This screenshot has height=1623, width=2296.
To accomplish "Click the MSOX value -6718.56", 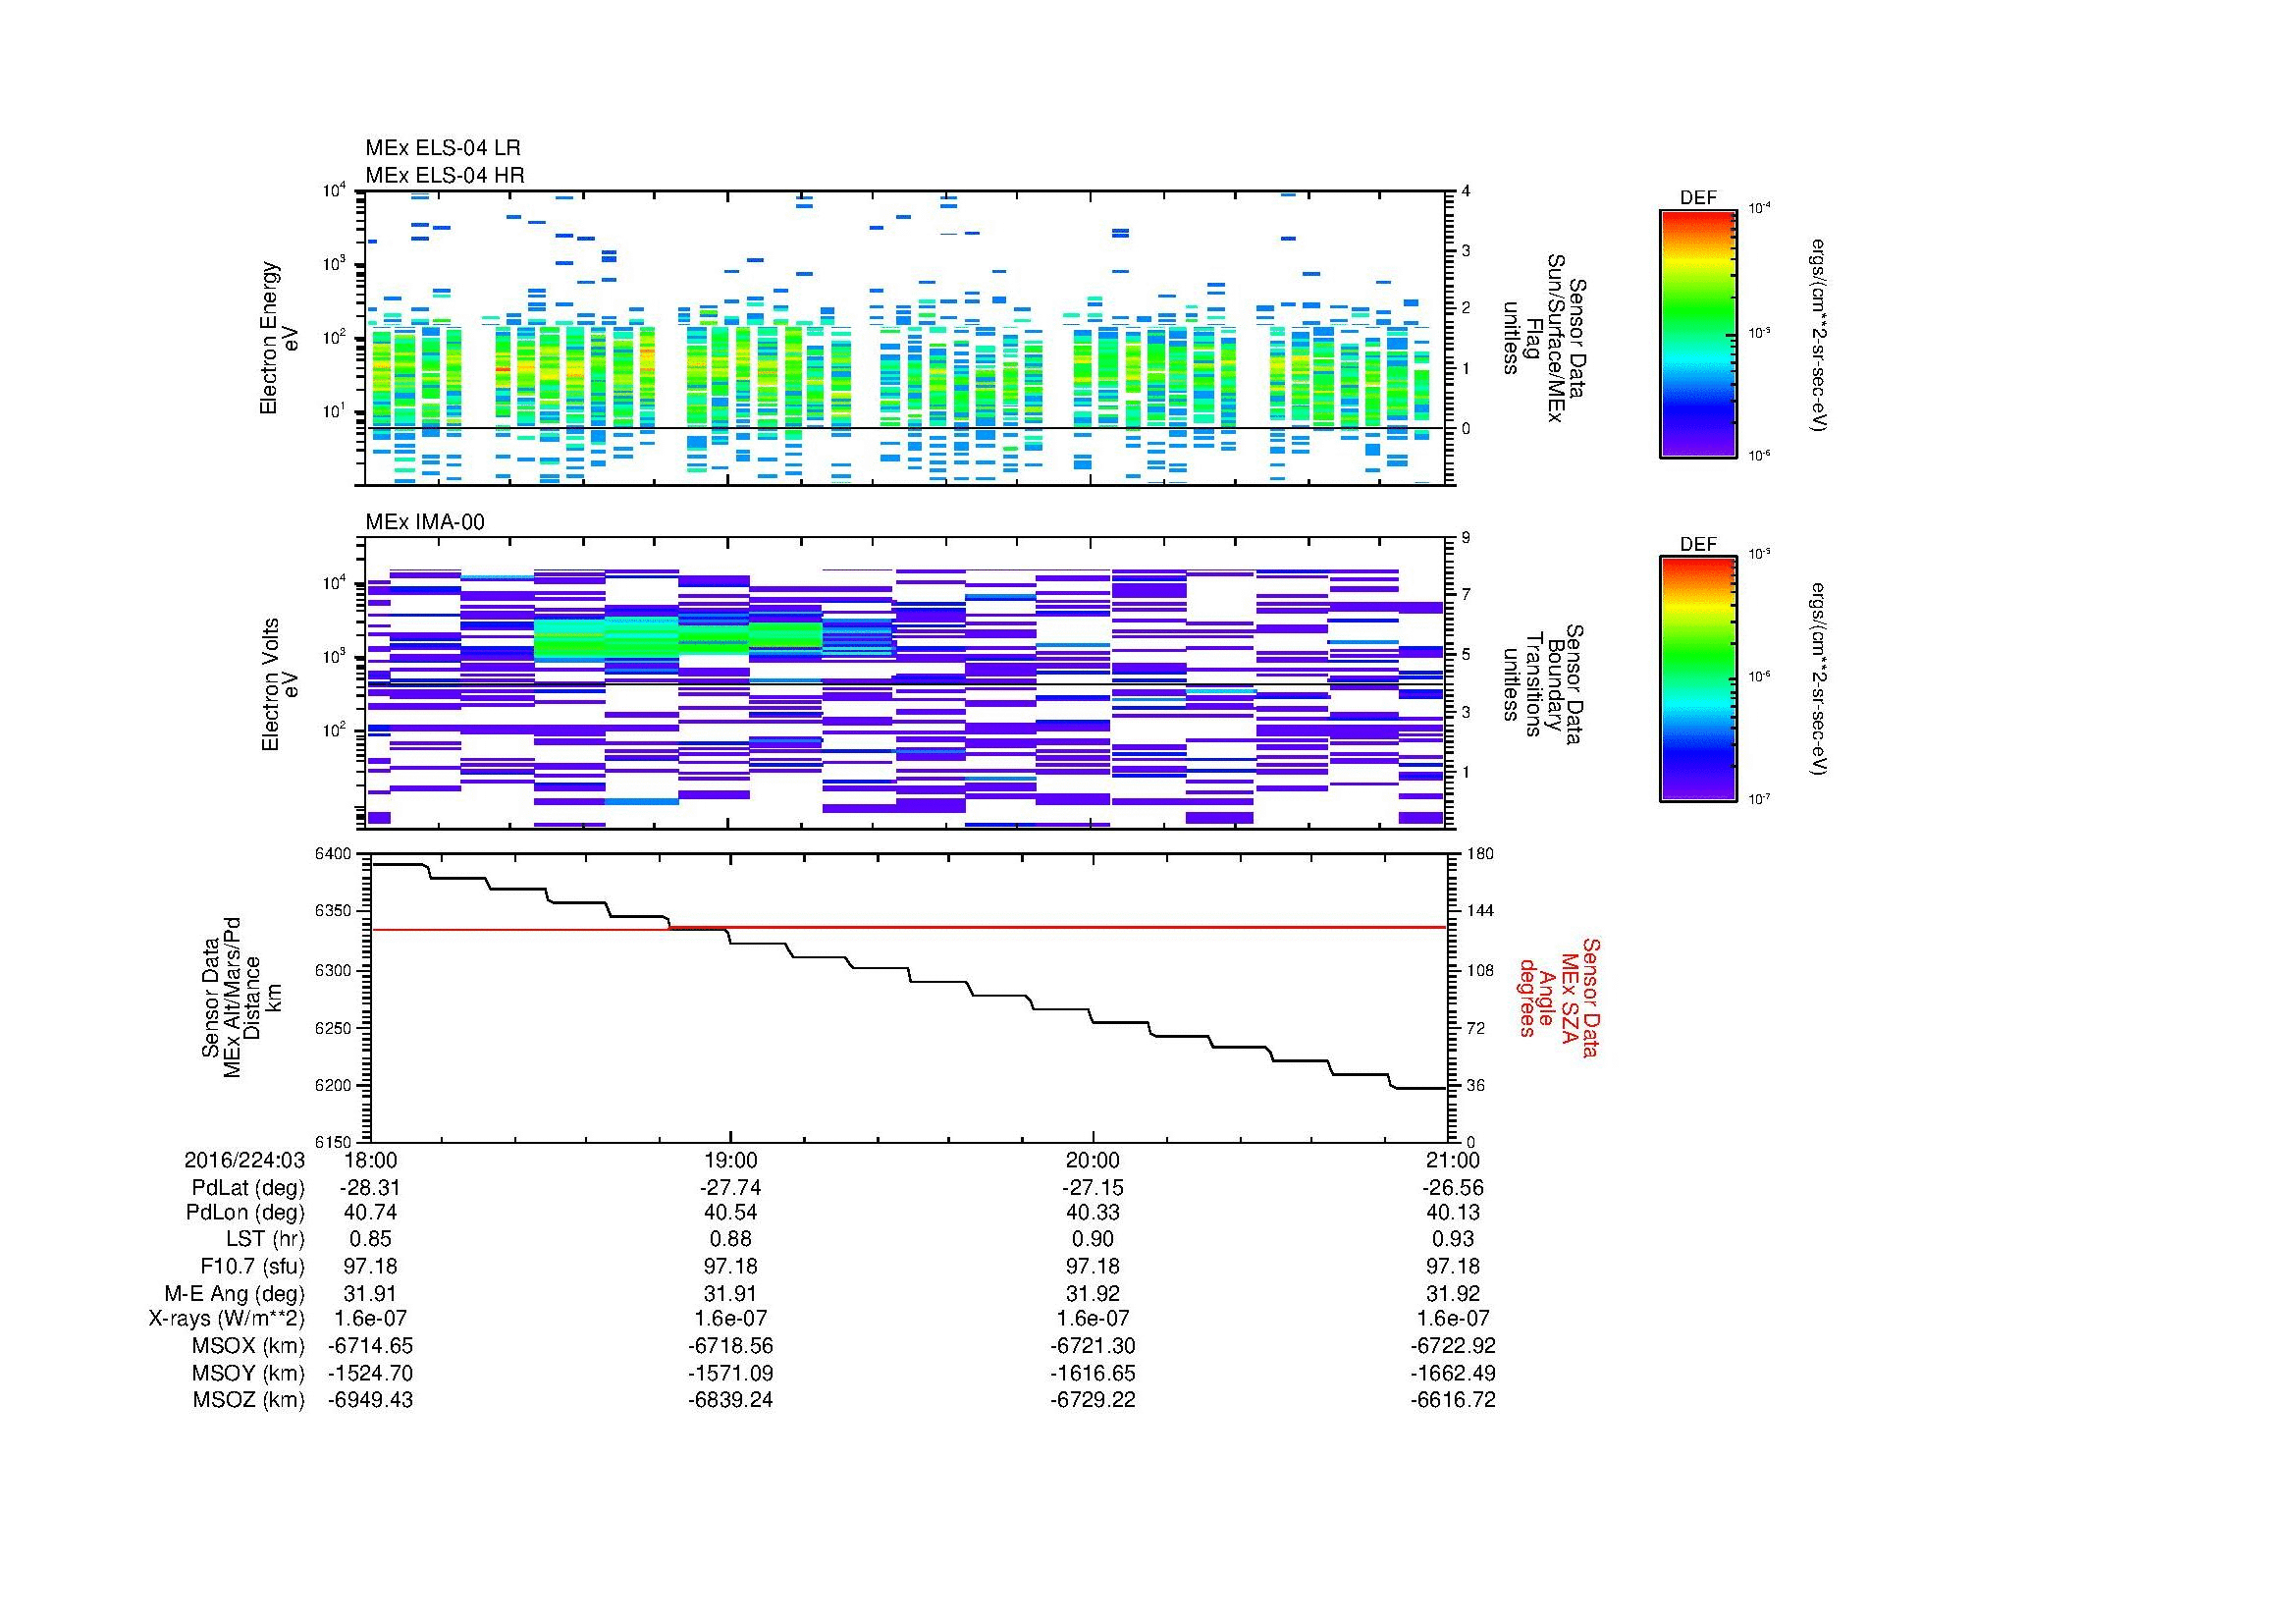I will tap(731, 1346).
